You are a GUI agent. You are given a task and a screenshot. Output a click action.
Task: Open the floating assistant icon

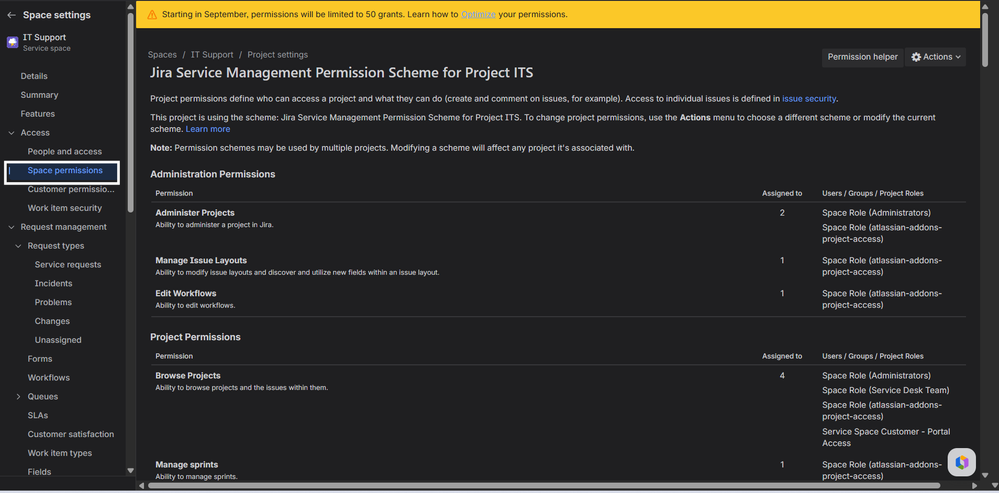point(961,462)
